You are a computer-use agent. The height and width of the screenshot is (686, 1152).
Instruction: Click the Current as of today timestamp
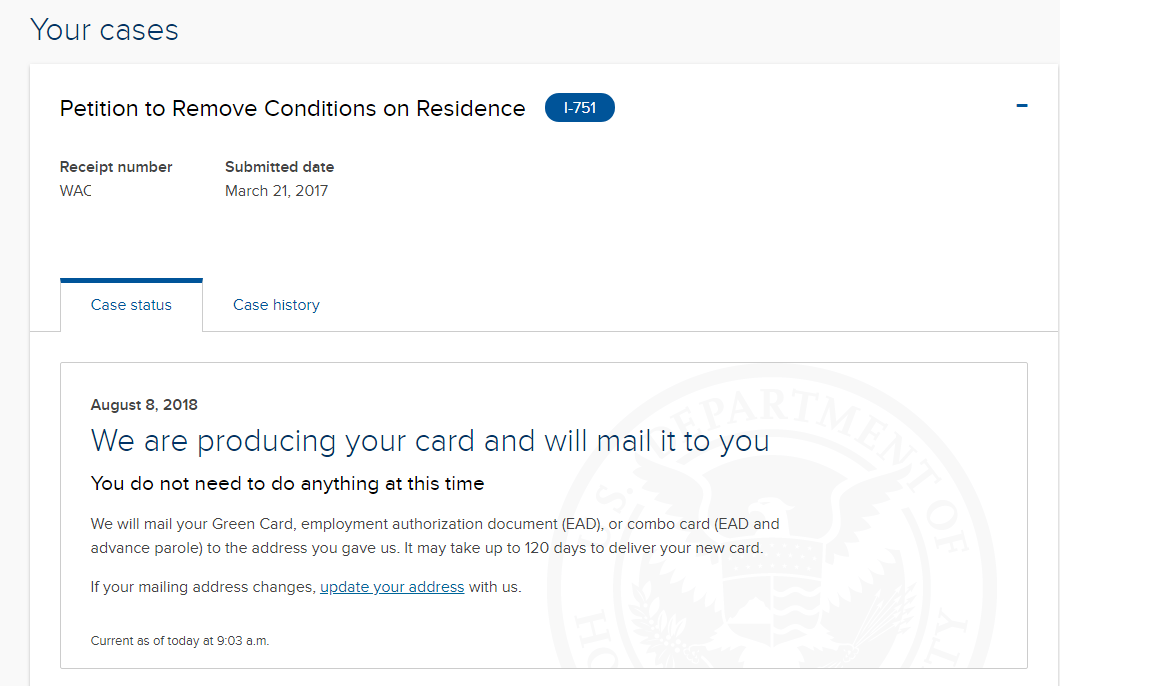(x=180, y=640)
